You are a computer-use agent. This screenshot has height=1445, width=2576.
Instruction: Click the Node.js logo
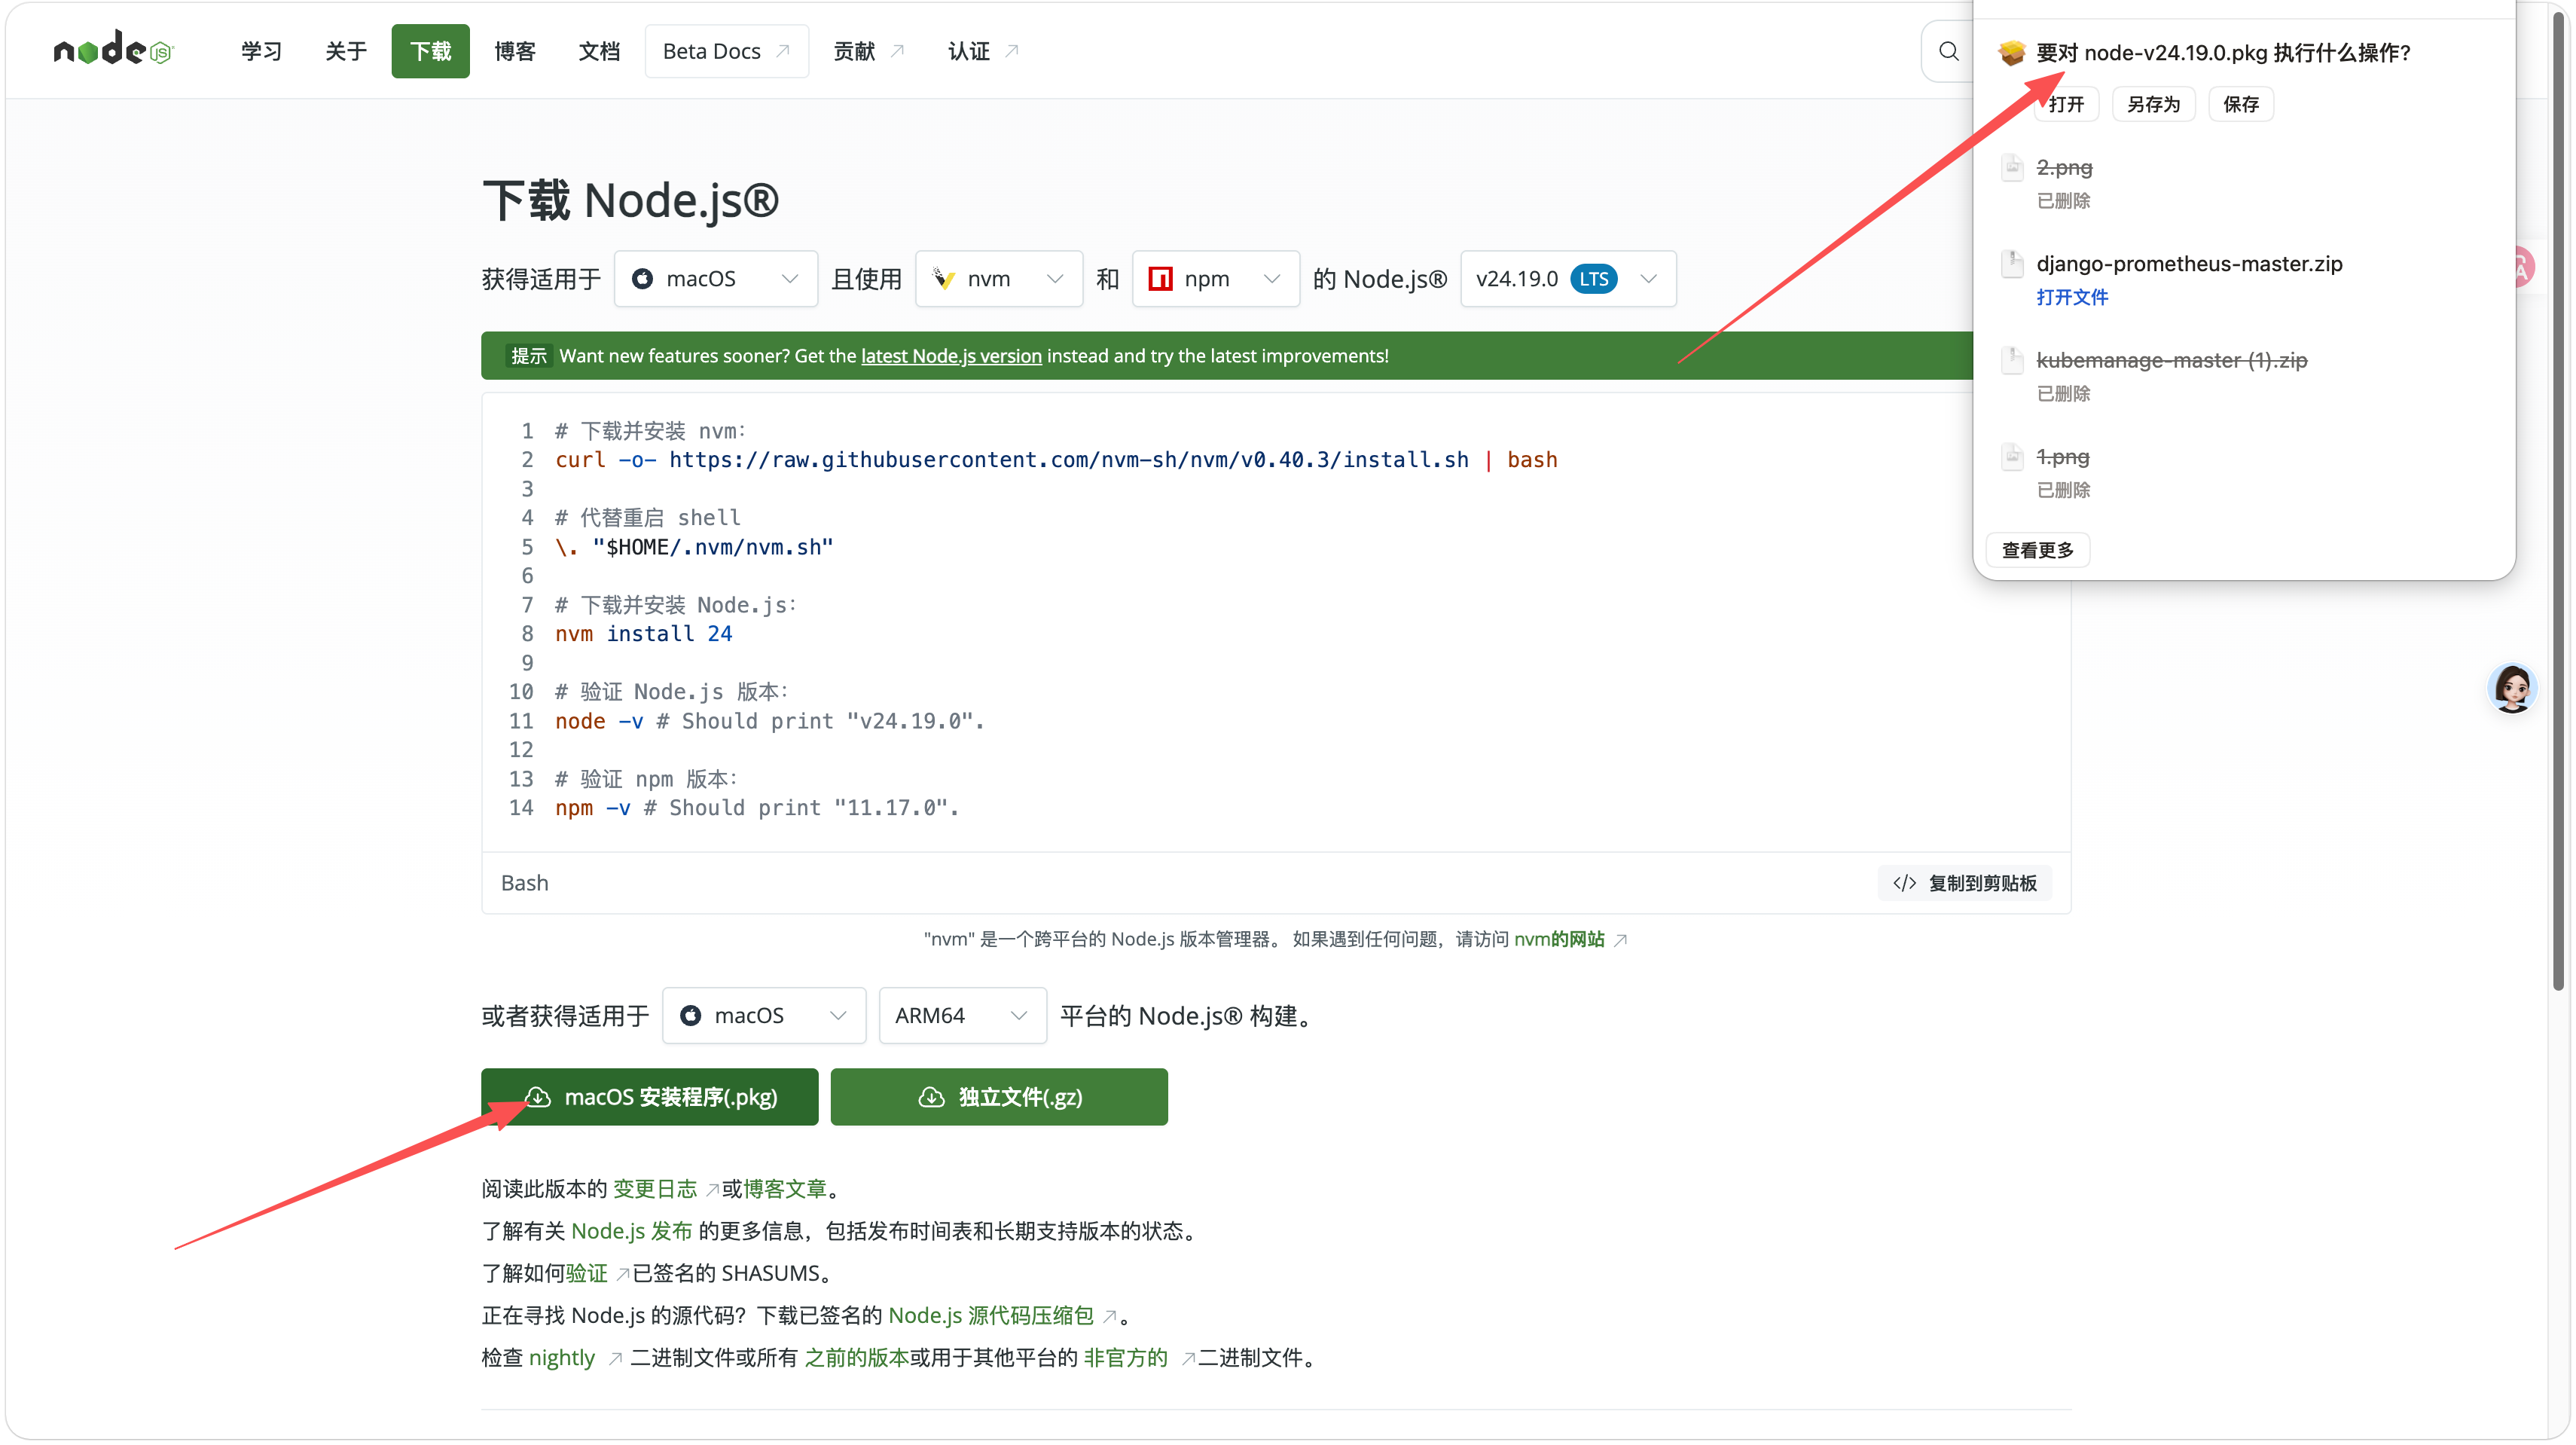[113, 49]
